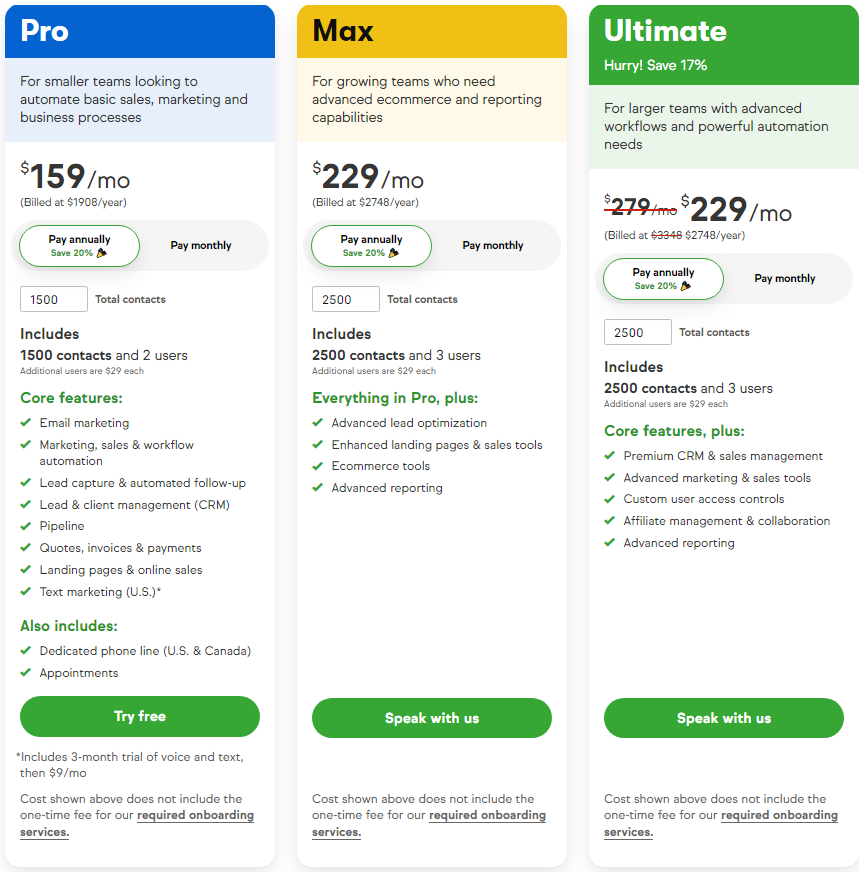The width and height of the screenshot is (859, 872).
Task: Click Speak with us under Max
Action: tap(432, 718)
